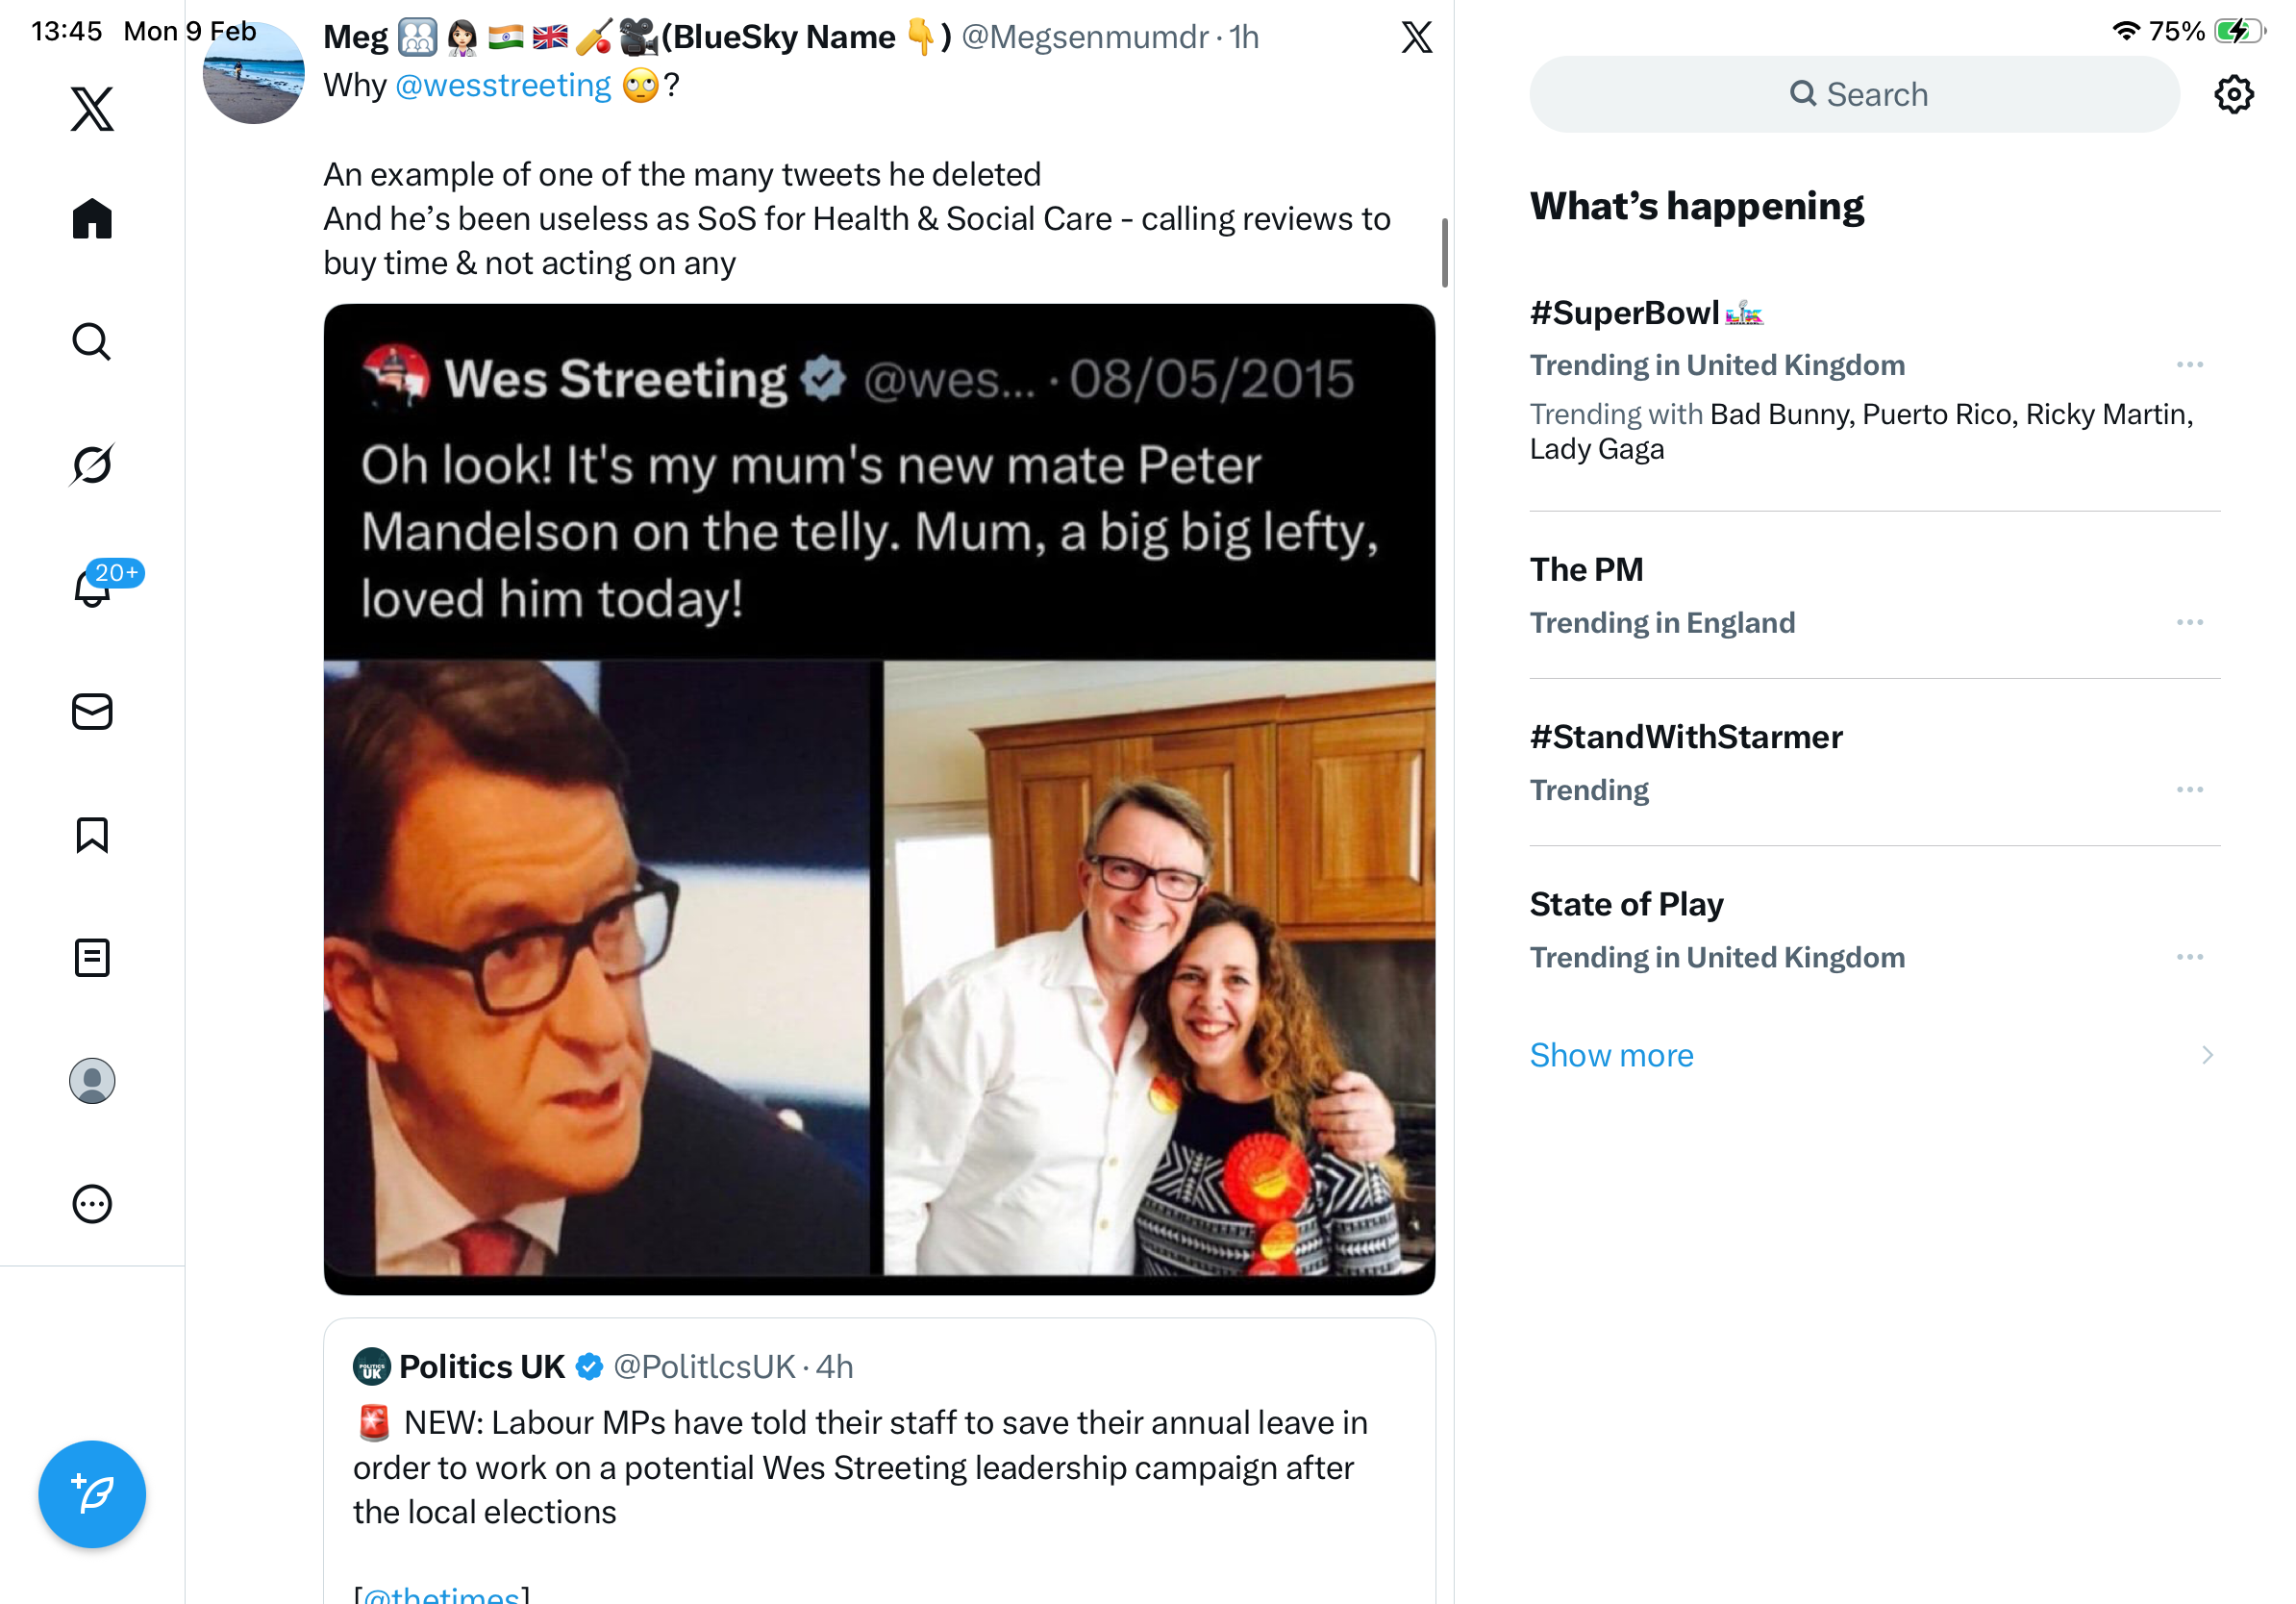Open the Wes Streeting tweet screenshot image
Screen dimensions: 2296x1604
point(879,798)
